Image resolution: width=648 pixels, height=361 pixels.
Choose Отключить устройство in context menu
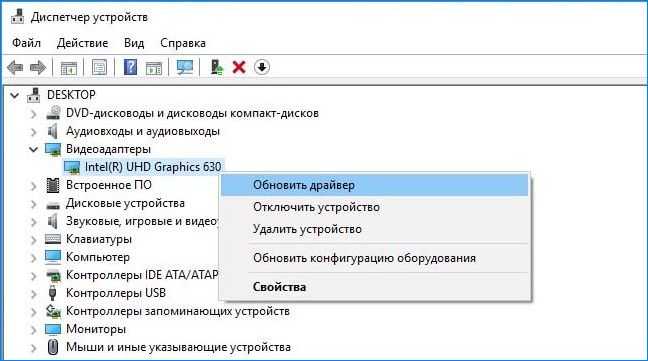click(x=375, y=207)
